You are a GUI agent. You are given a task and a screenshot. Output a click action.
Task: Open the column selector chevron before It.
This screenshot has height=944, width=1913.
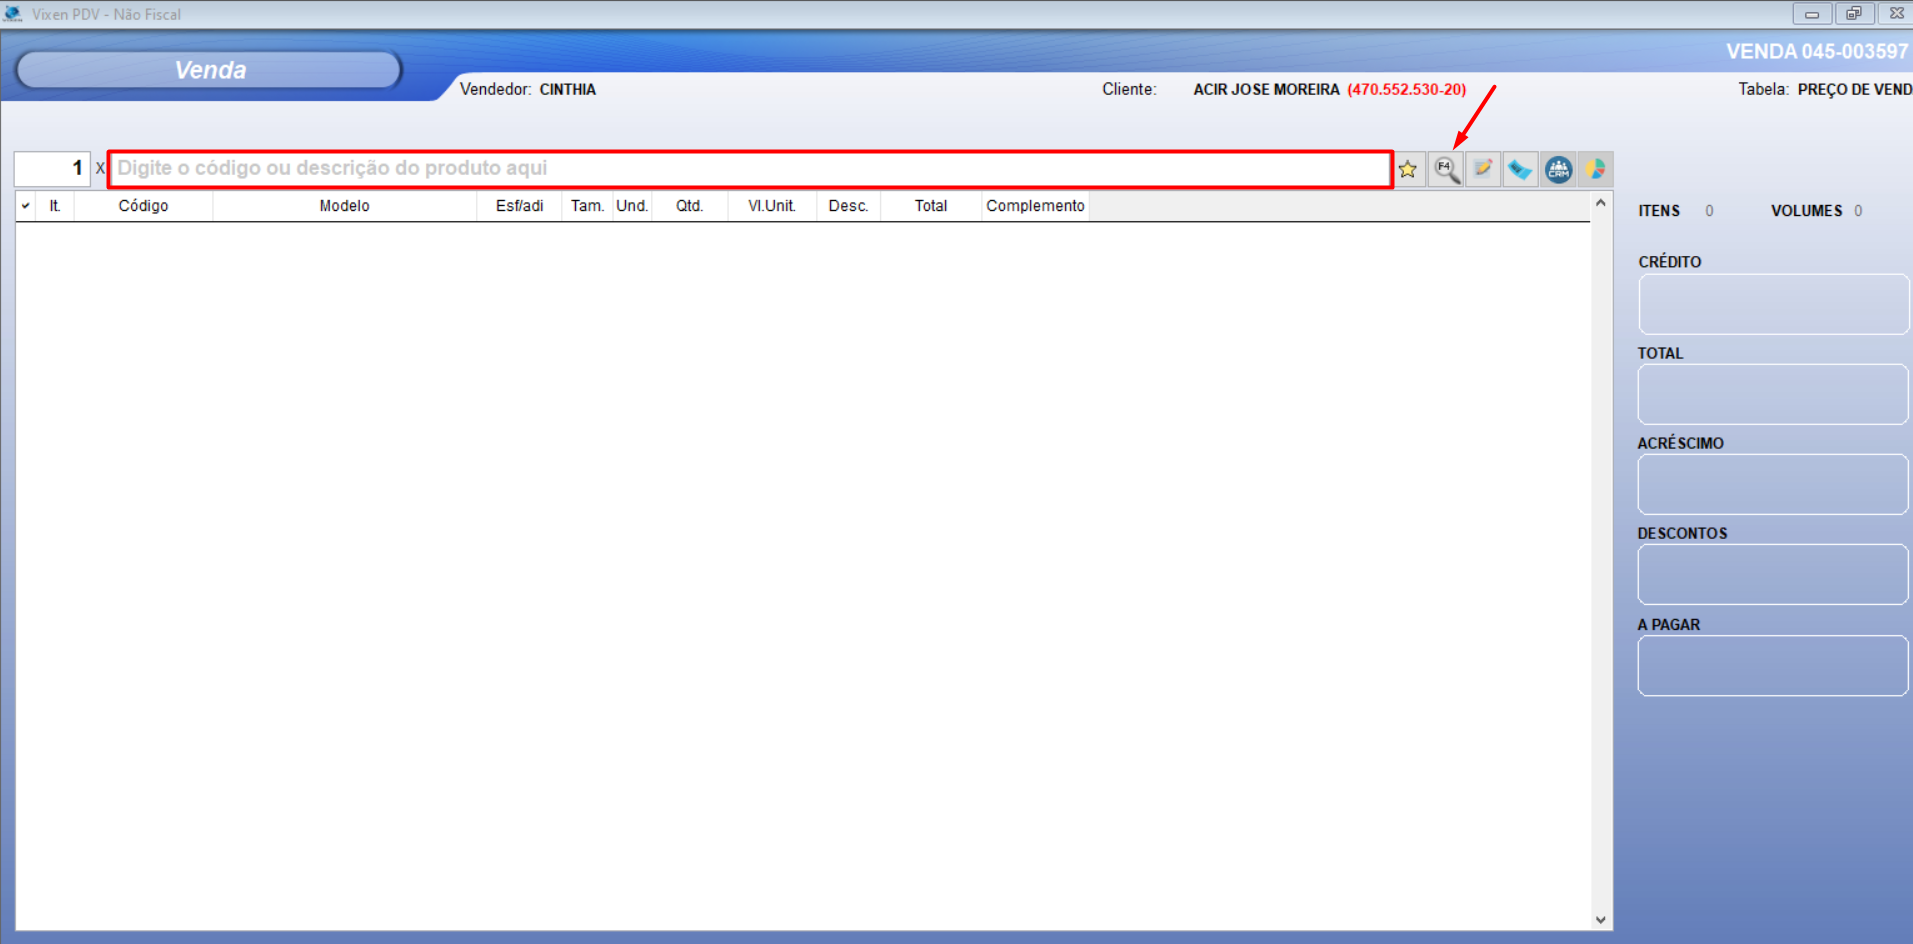click(x=26, y=206)
